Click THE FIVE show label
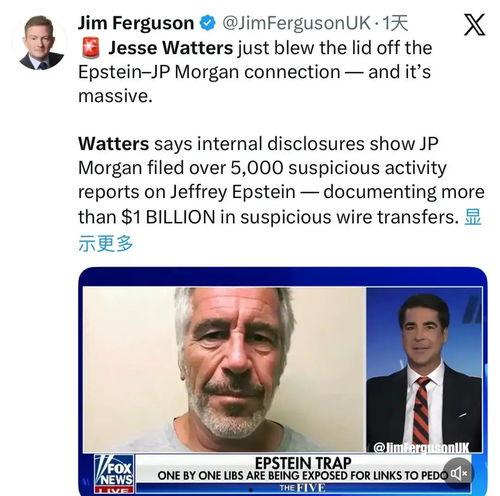 point(302,488)
